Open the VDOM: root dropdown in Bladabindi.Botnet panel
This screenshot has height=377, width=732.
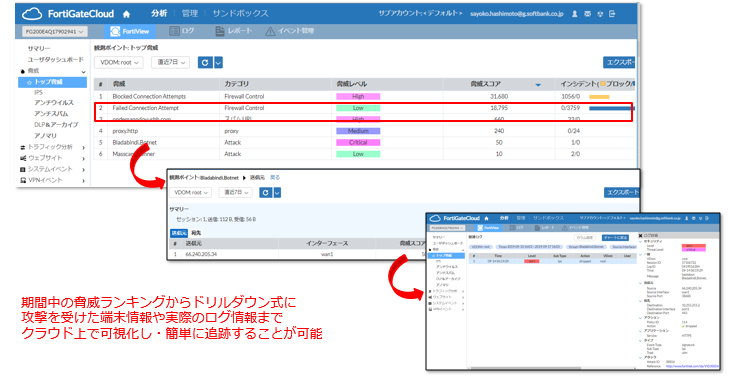tap(190, 192)
